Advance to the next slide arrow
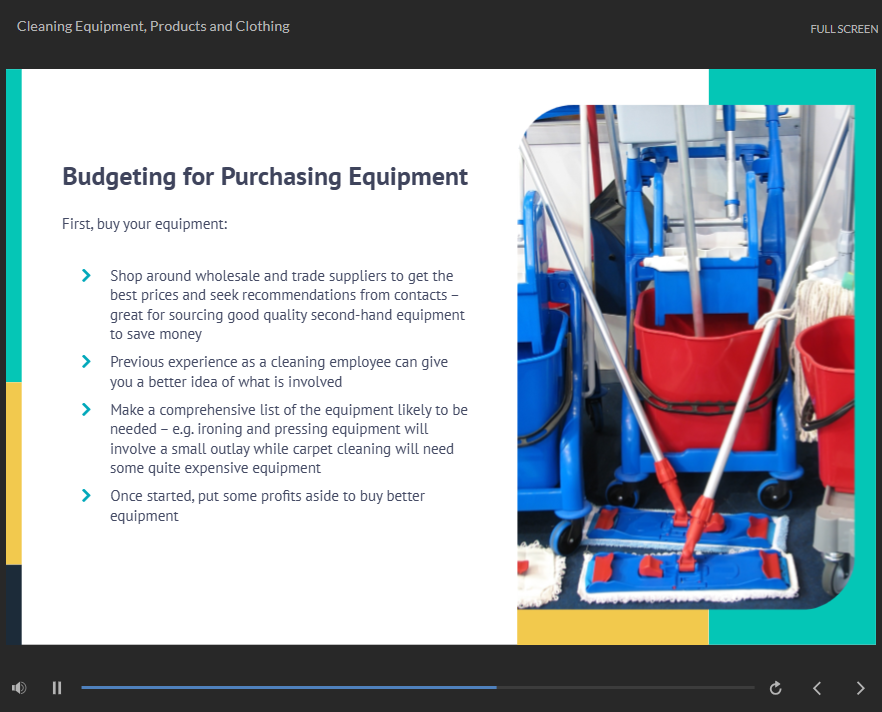This screenshot has height=712, width=882. [860, 688]
